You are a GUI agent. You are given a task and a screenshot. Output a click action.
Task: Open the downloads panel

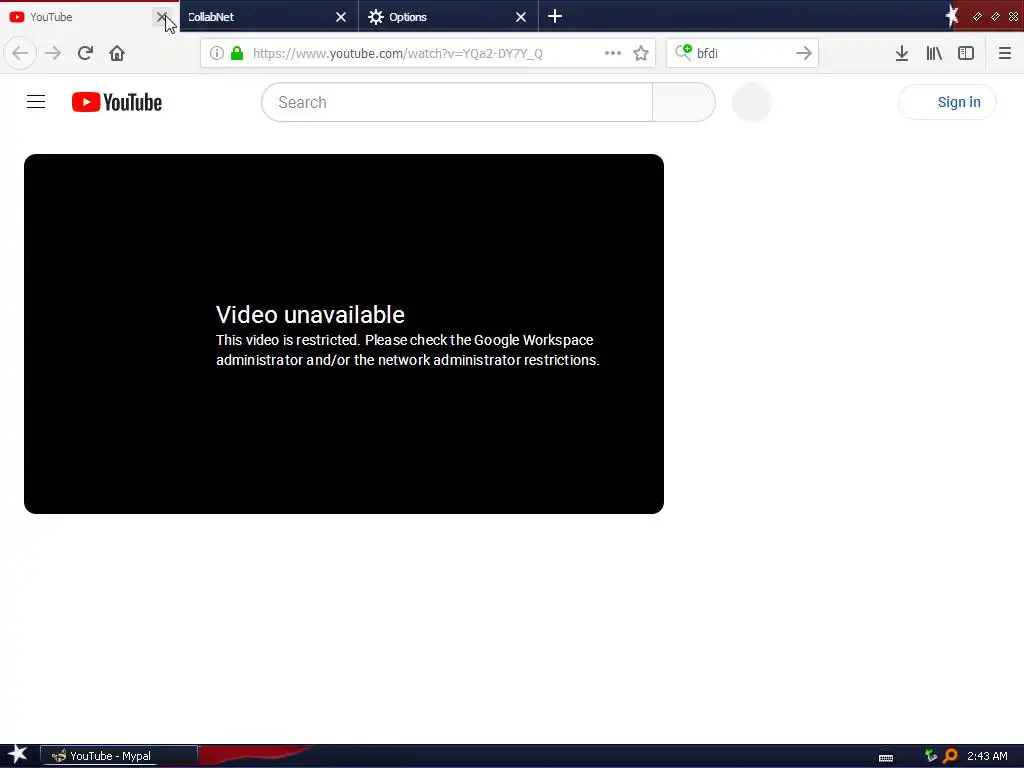(902, 53)
